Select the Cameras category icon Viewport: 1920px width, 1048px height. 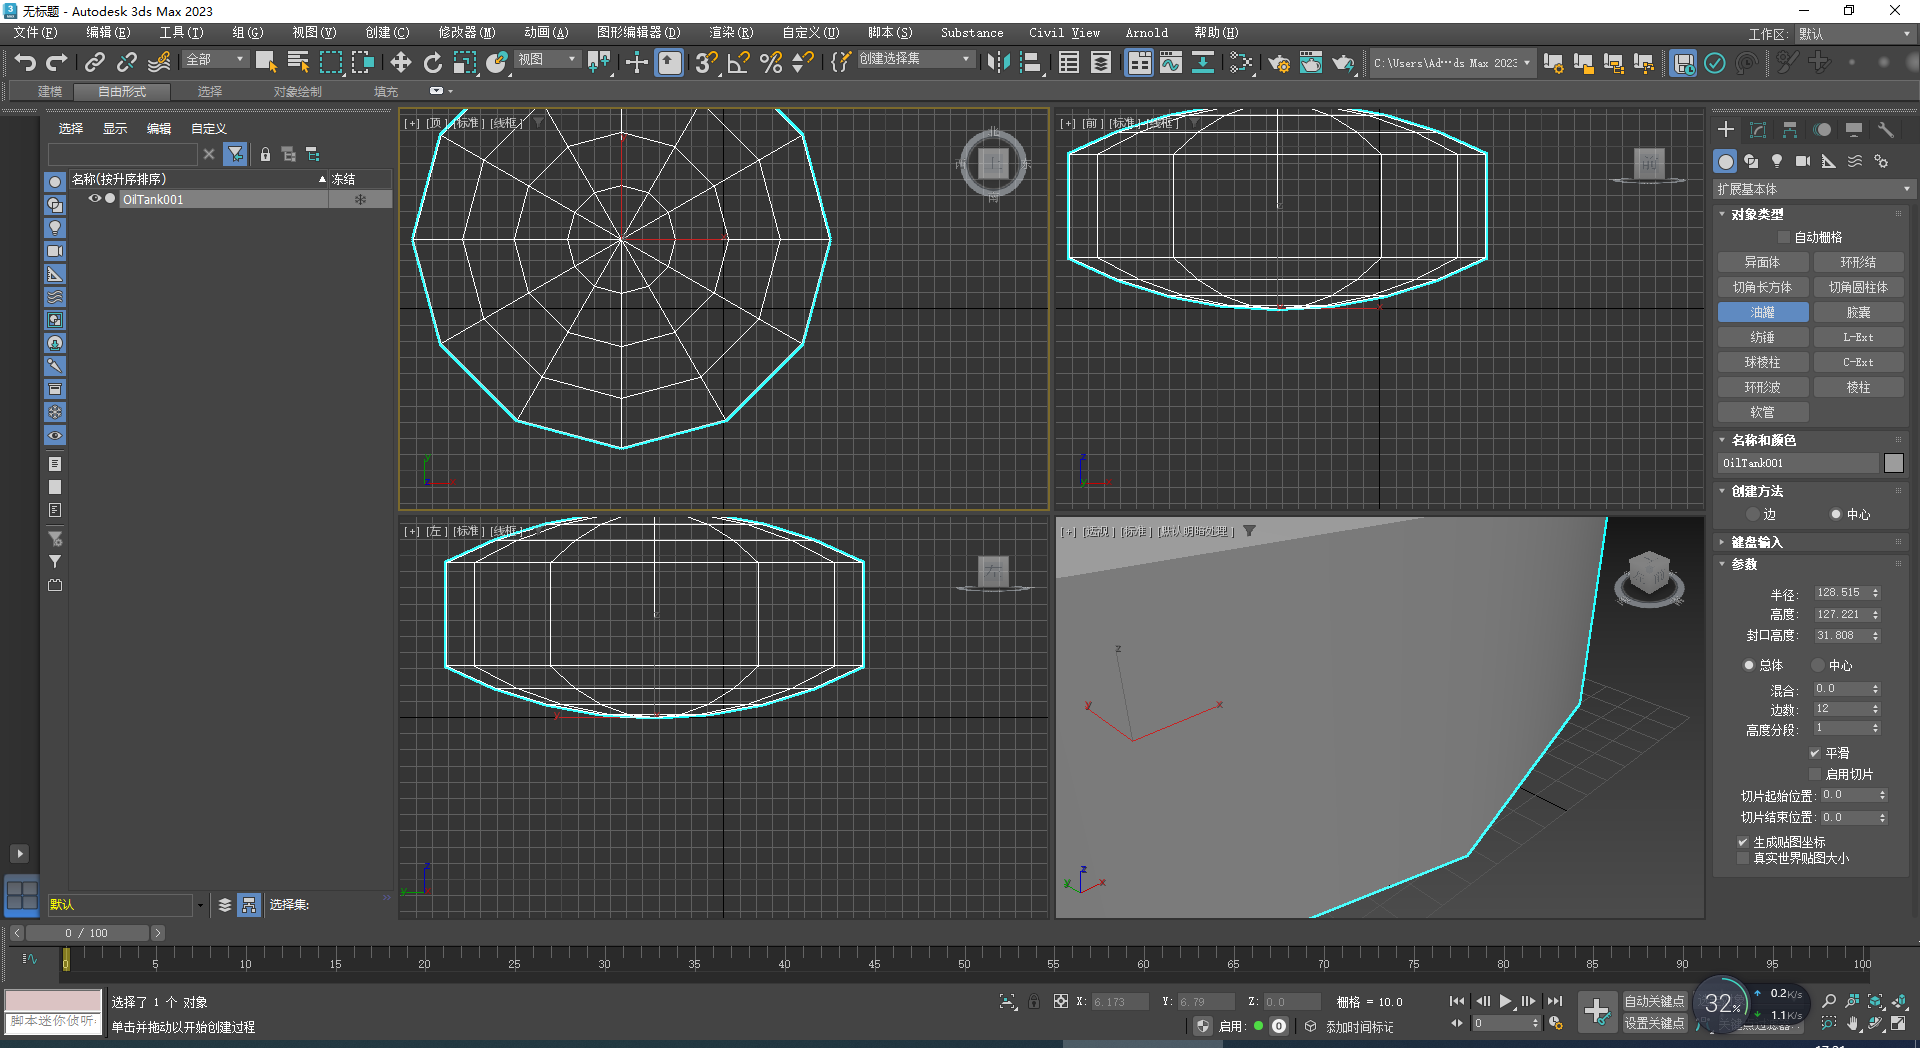click(1803, 161)
